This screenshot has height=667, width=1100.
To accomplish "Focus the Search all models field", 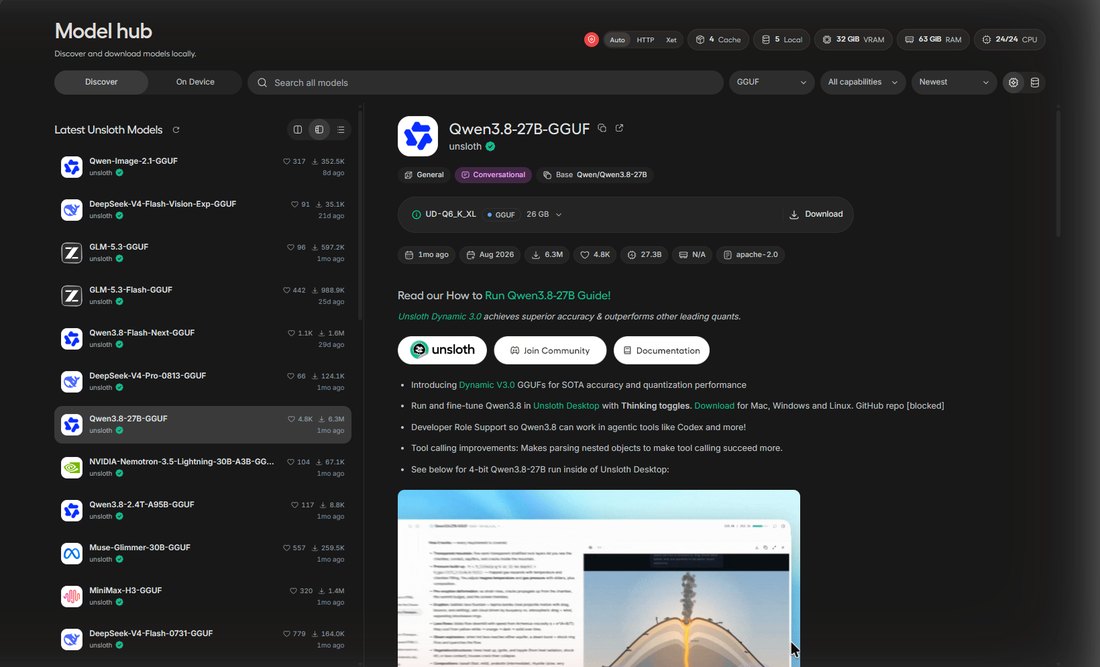I will (x=485, y=83).
